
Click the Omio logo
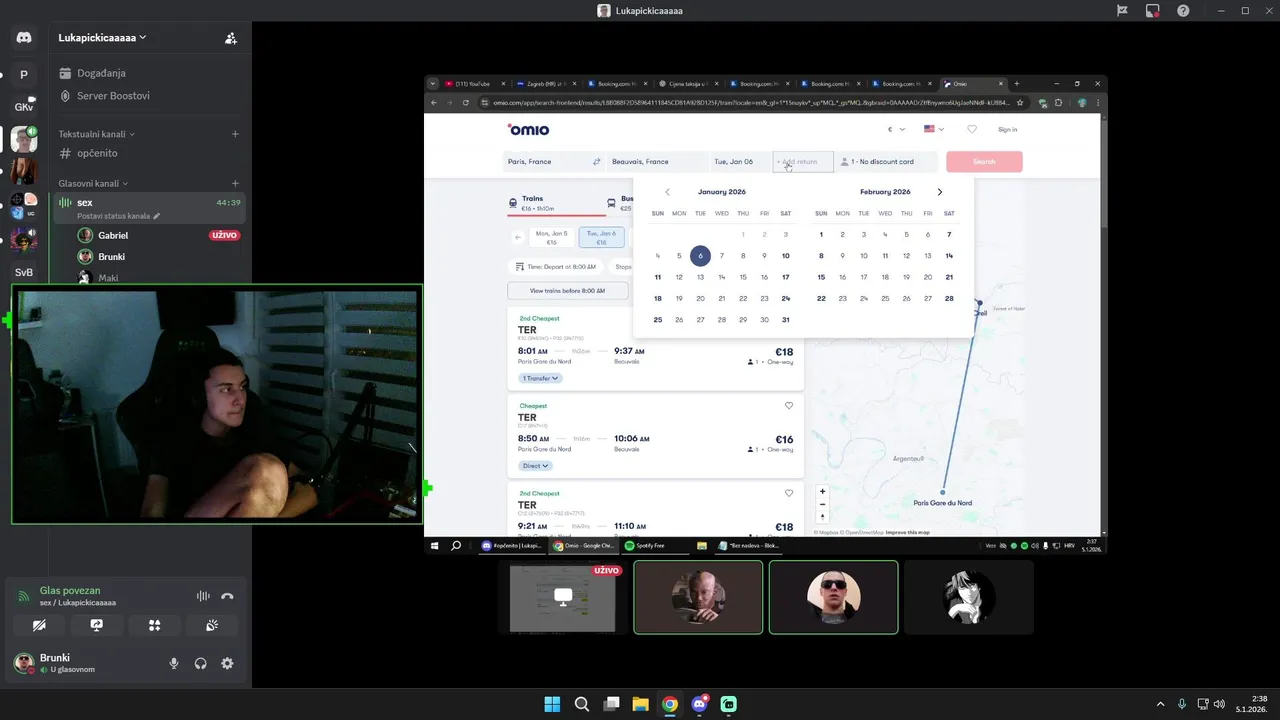click(x=528, y=129)
